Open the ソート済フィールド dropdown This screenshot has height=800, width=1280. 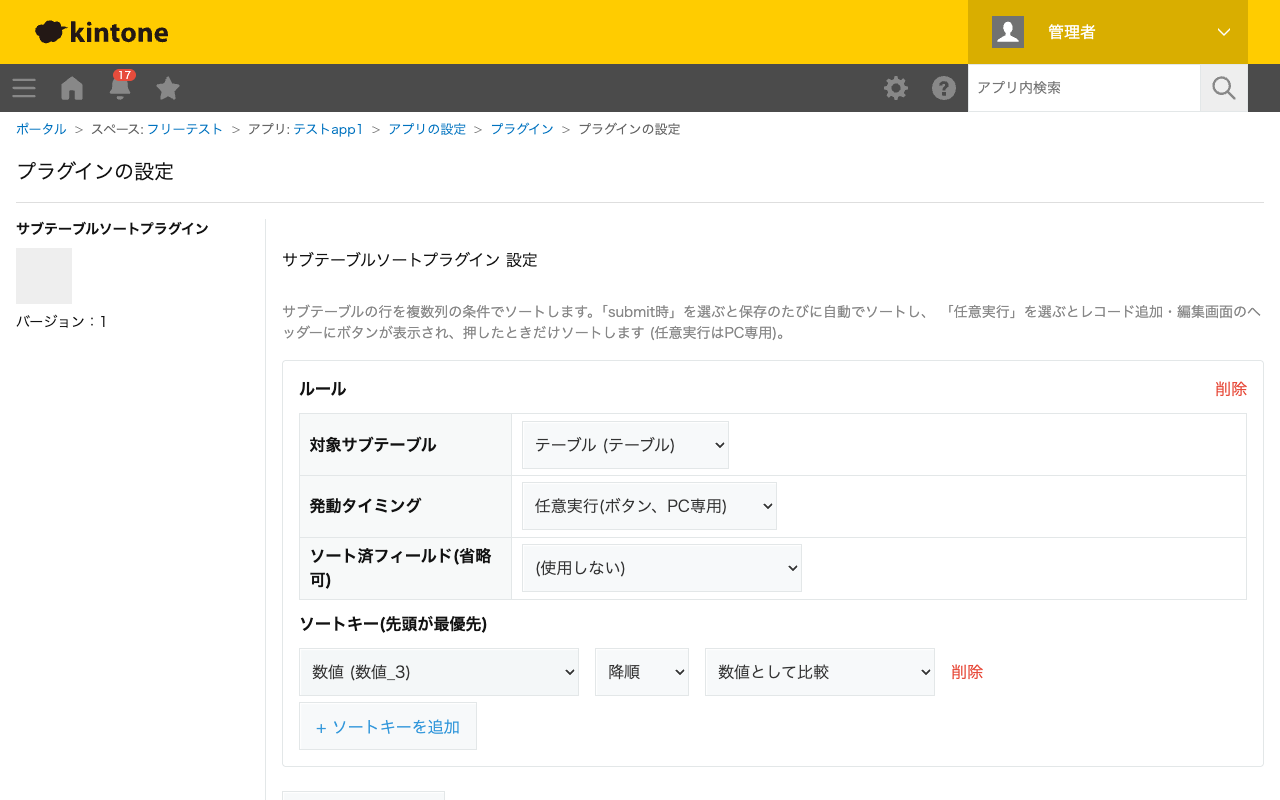point(662,568)
